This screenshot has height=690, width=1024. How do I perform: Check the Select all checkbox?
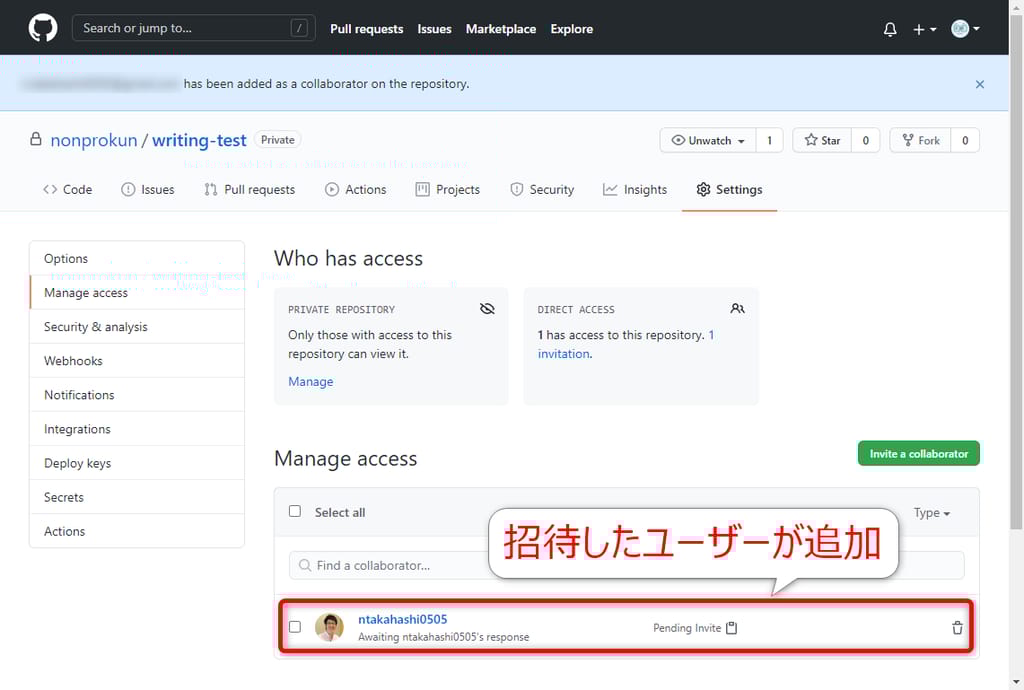295,511
